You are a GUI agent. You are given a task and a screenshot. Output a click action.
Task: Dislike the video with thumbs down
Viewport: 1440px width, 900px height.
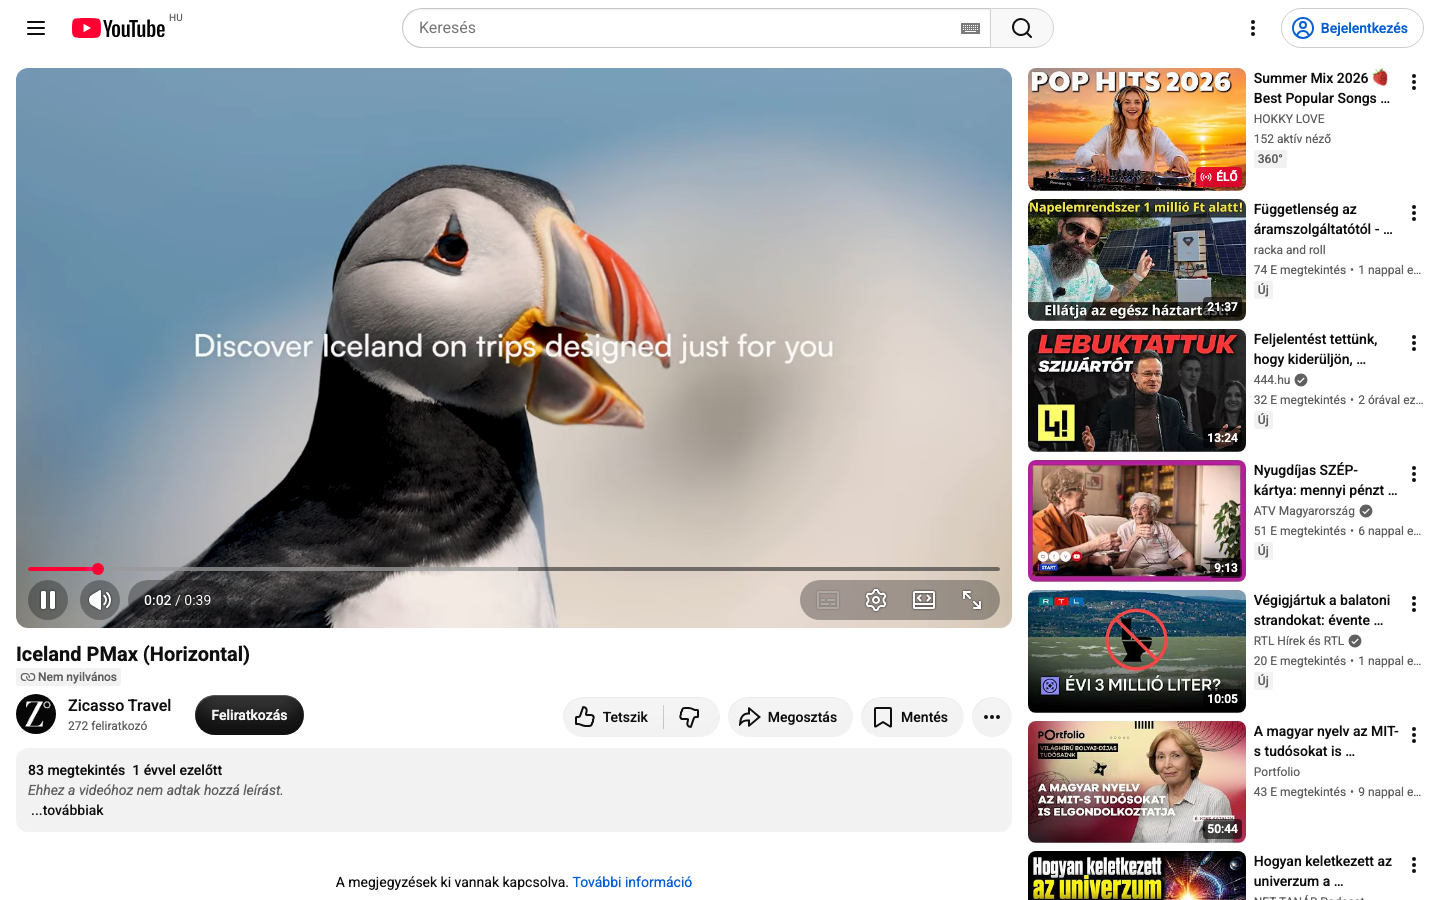pos(691,717)
